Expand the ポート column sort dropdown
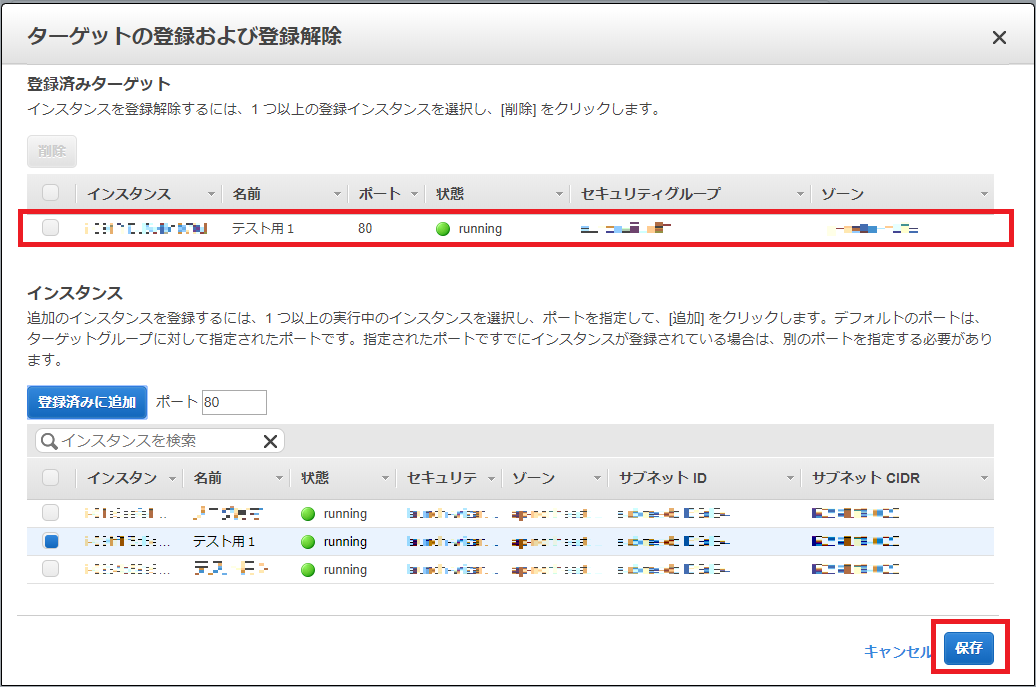 [x=413, y=194]
